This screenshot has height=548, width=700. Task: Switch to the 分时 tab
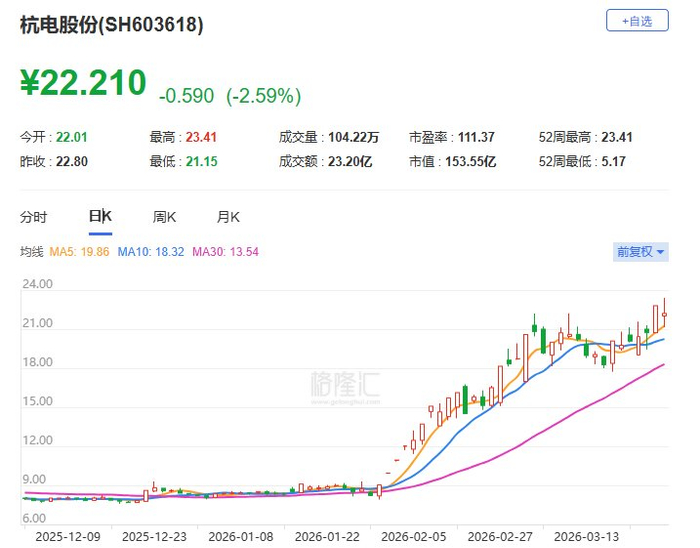coord(33,217)
